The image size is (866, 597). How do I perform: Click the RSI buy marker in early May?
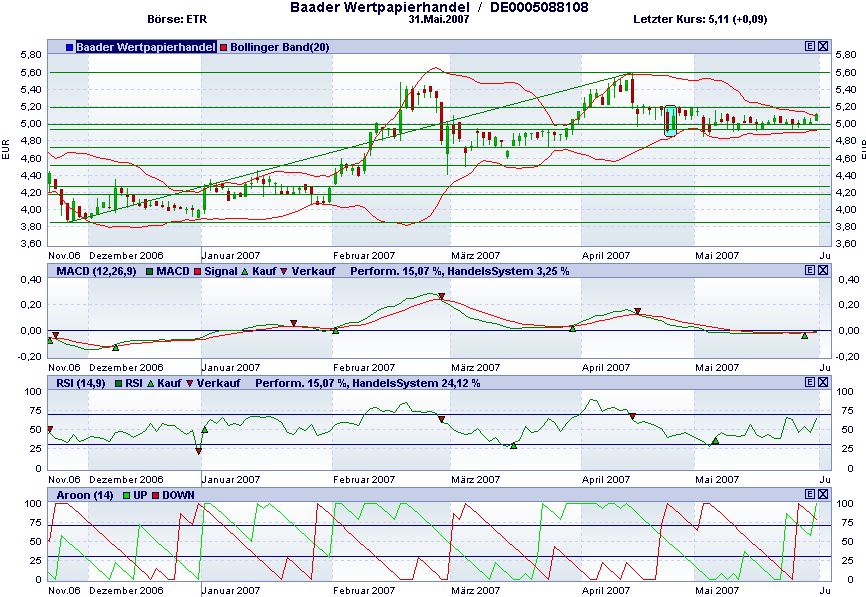click(715, 441)
